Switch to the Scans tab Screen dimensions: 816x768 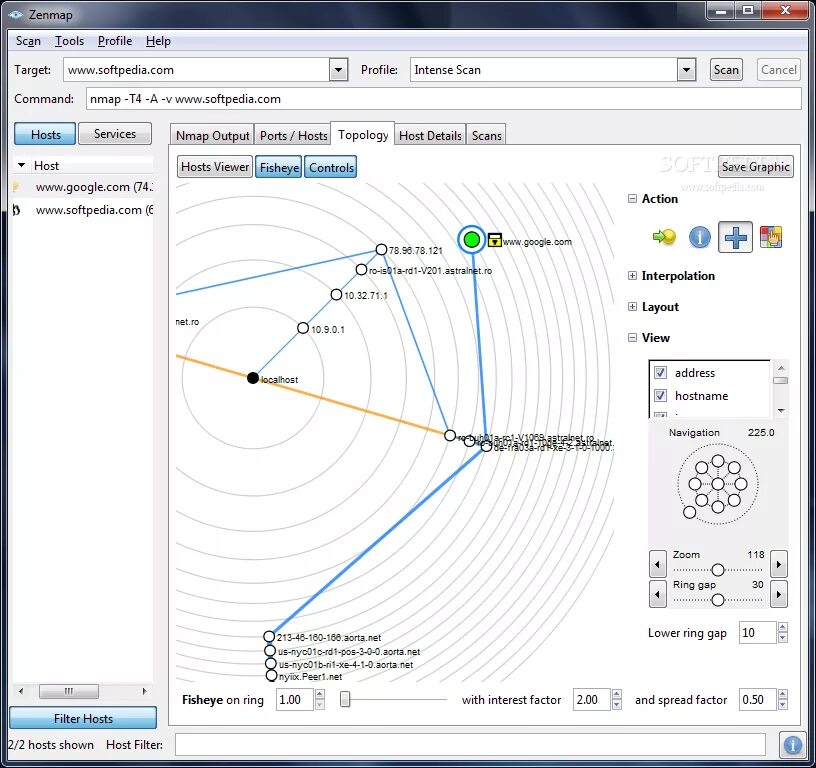click(x=487, y=135)
